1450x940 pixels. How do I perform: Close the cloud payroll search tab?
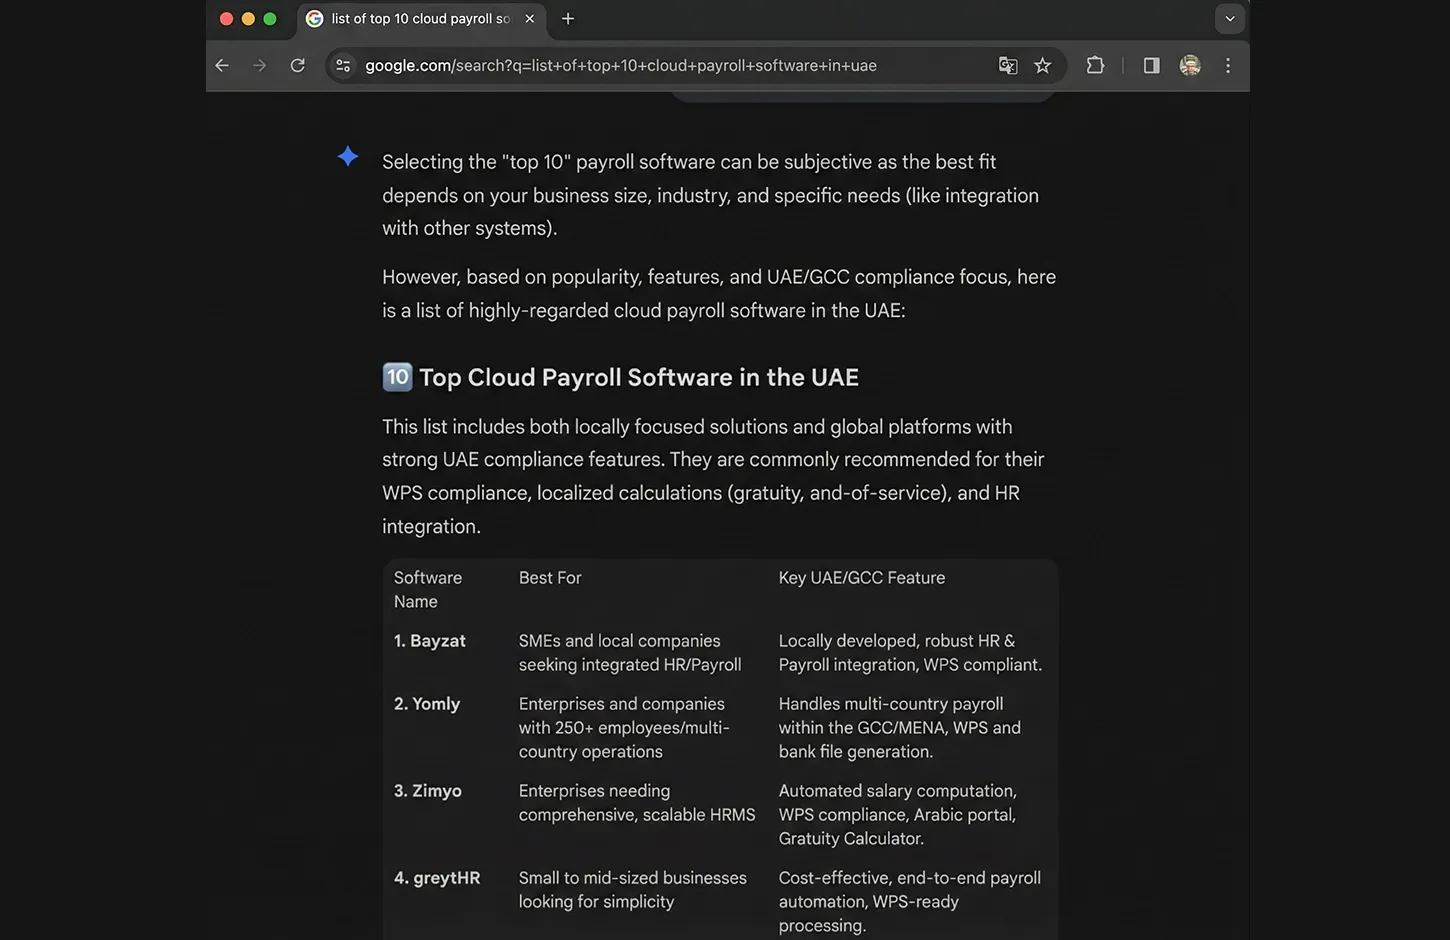[x=530, y=19]
